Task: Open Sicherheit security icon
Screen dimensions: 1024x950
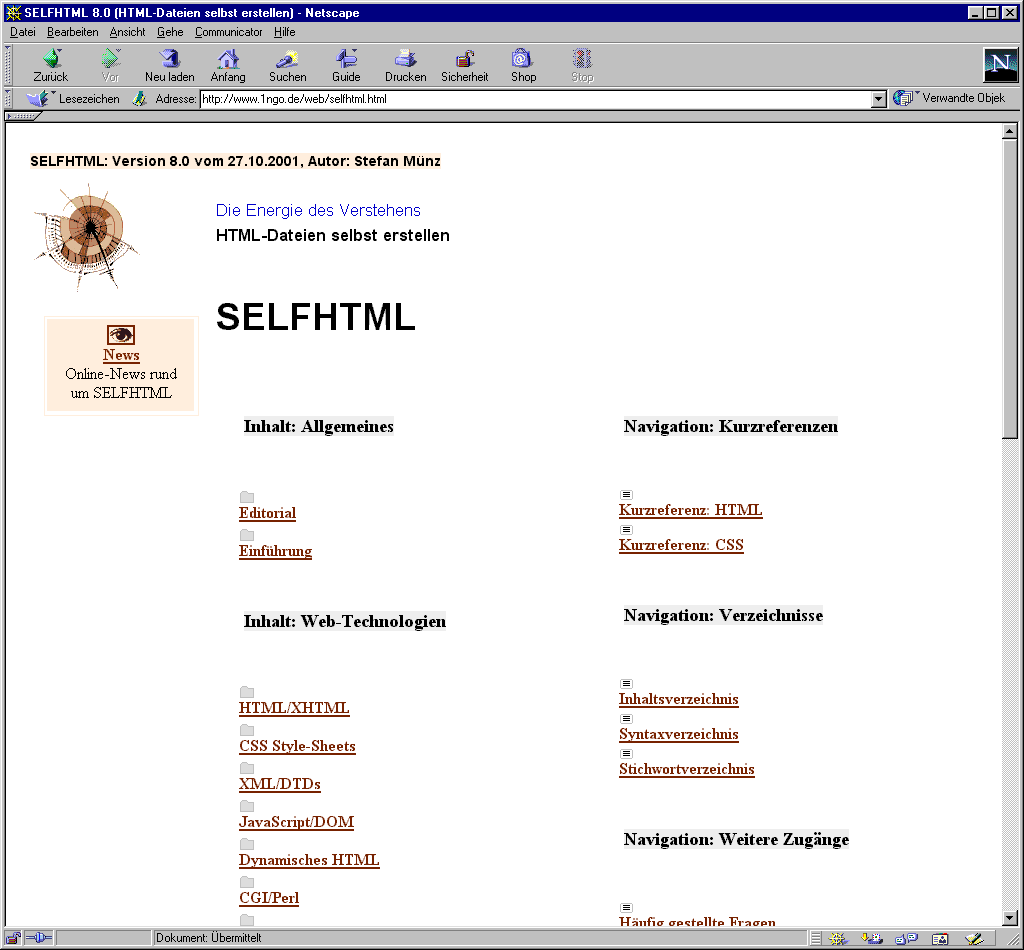Action: (x=464, y=60)
